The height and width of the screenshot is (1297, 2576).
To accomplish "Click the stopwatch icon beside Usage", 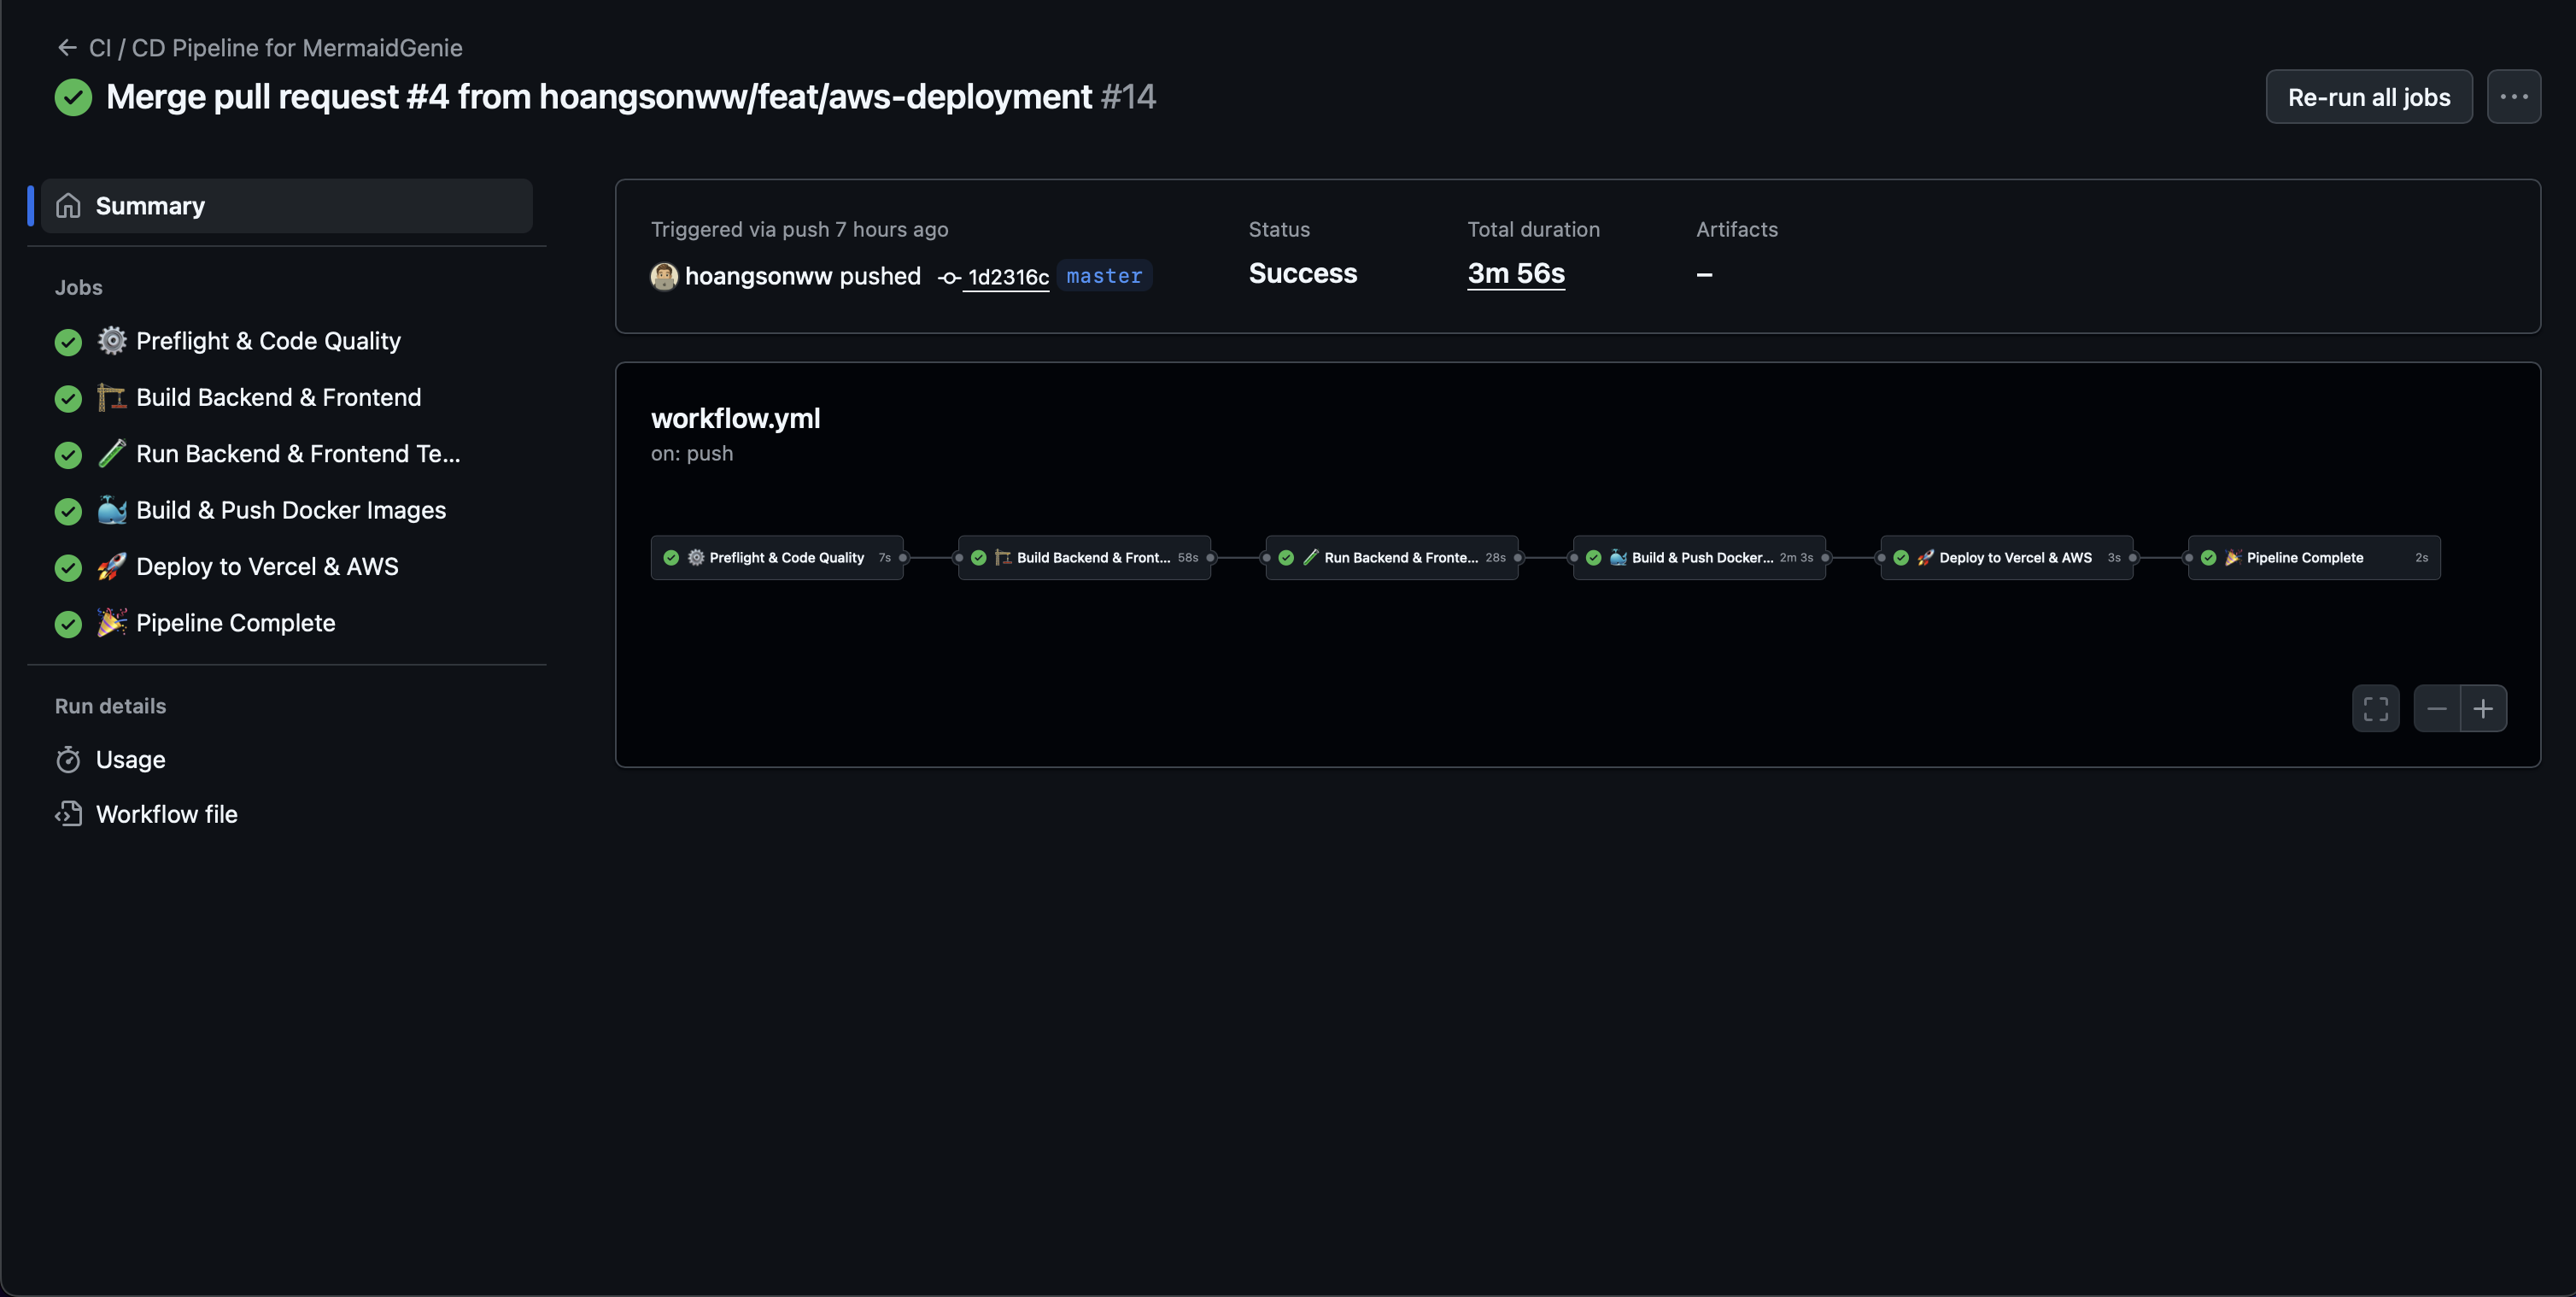I will tap(68, 760).
